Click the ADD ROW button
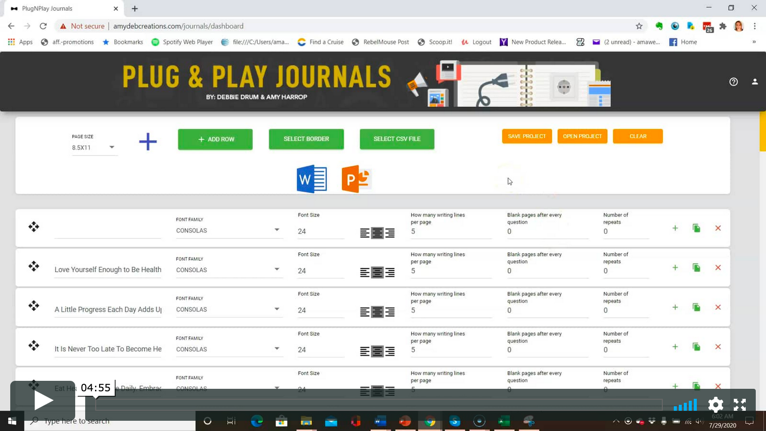Image resolution: width=766 pixels, height=431 pixels. pyautogui.click(x=215, y=139)
